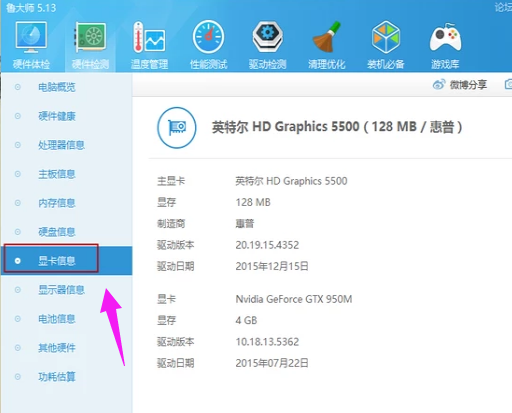The height and width of the screenshot is (413, 512).
Task: Click the graphics card circle icon
Action: [177, 127]
